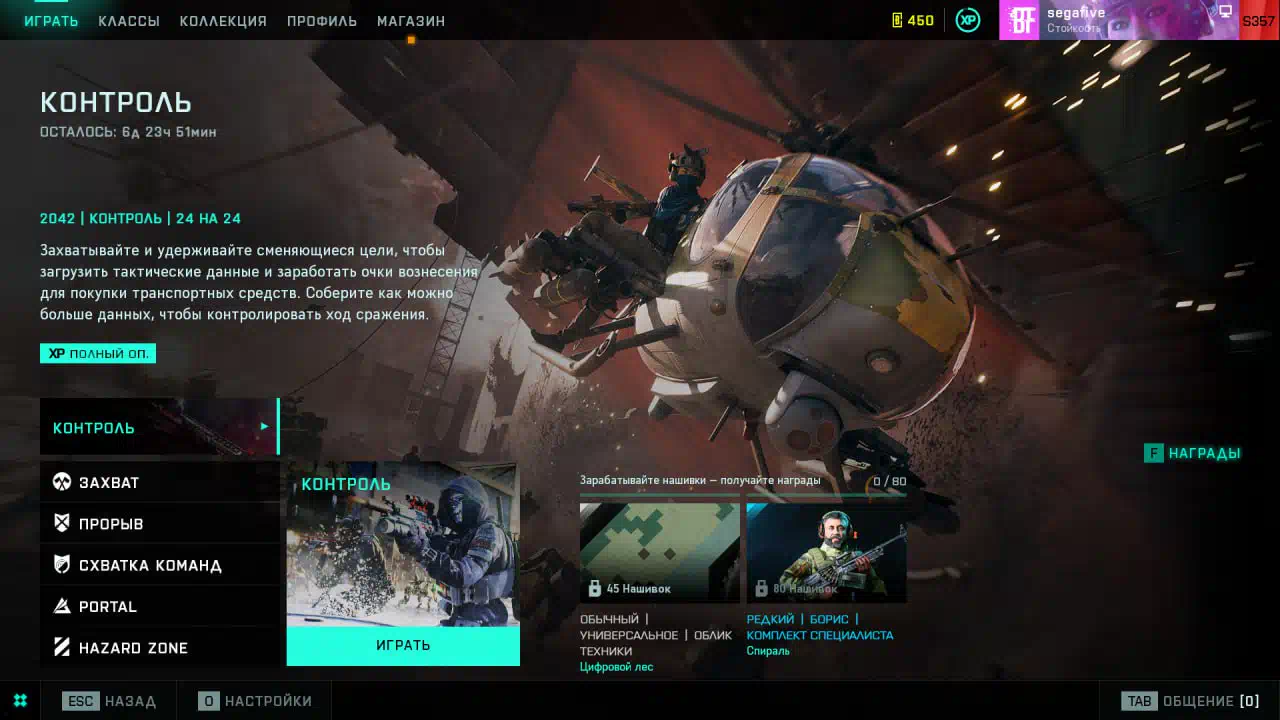Select the СХВАТКА КОМАНД mode label
This screenshot has width=1280, height=720.
tap(150, 566)
